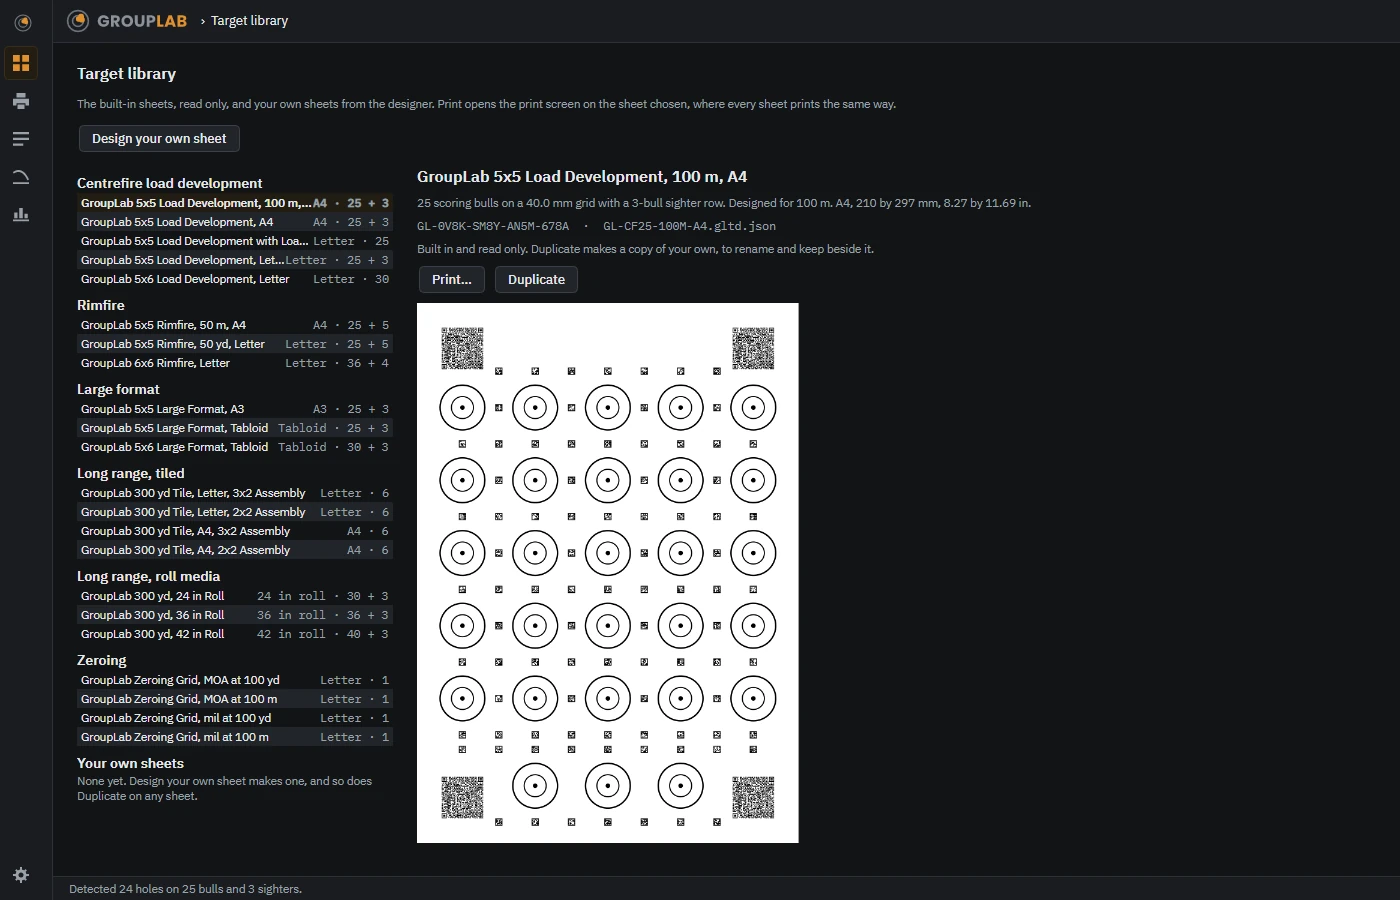Click the status bar text Detected 24 holes
Viewport: 1400px width, 900px height.
tap(185, 889)
